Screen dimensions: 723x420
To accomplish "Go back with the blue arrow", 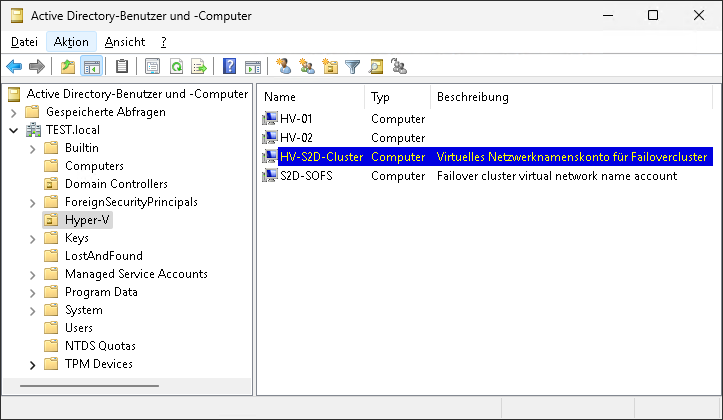I will tap(14, 67).
